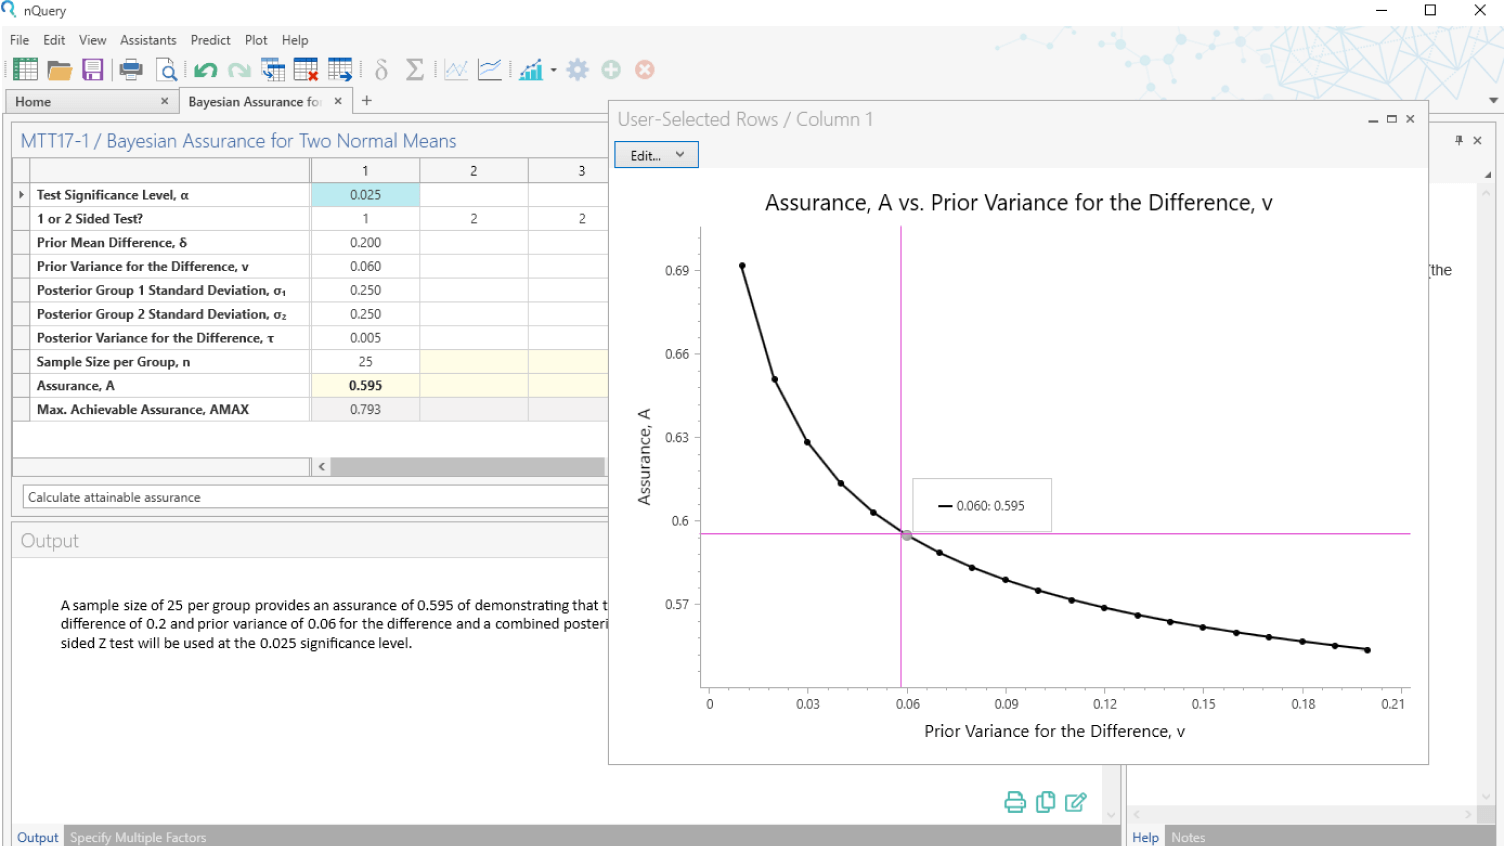Open the Edit dropdown in the plot window
Viewport: 1504px width, 846px height.
(655, 154)
